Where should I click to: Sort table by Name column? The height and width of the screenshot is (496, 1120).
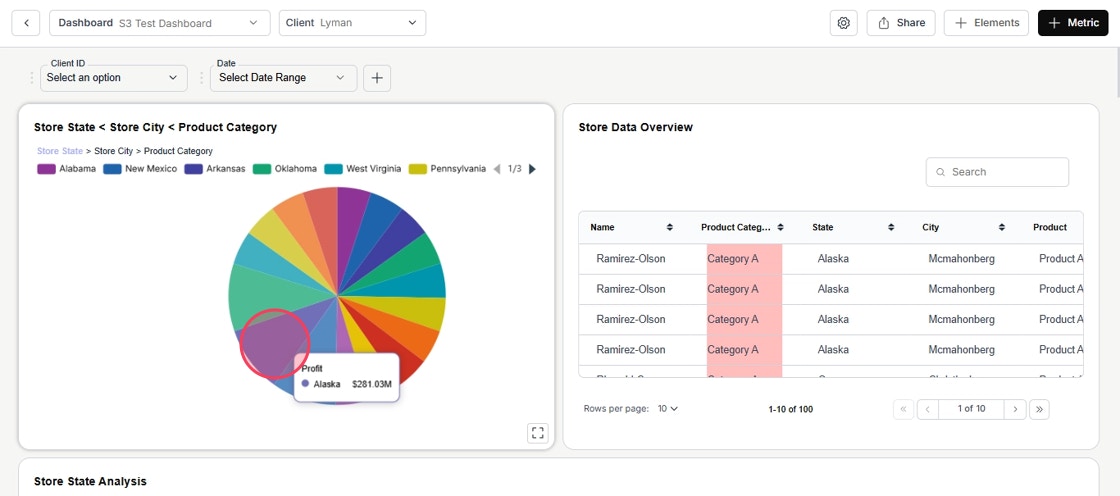coord(669,227)
